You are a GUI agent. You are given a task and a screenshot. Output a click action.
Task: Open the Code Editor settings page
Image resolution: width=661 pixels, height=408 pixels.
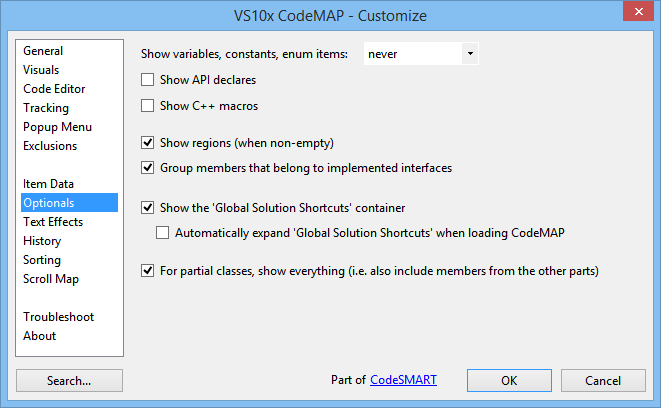click(54, 89)
